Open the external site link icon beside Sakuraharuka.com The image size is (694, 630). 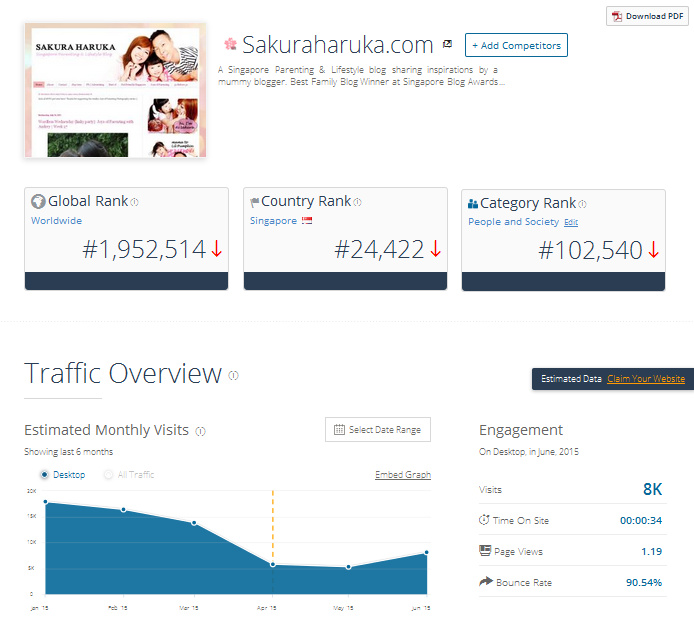coord(447,44)
